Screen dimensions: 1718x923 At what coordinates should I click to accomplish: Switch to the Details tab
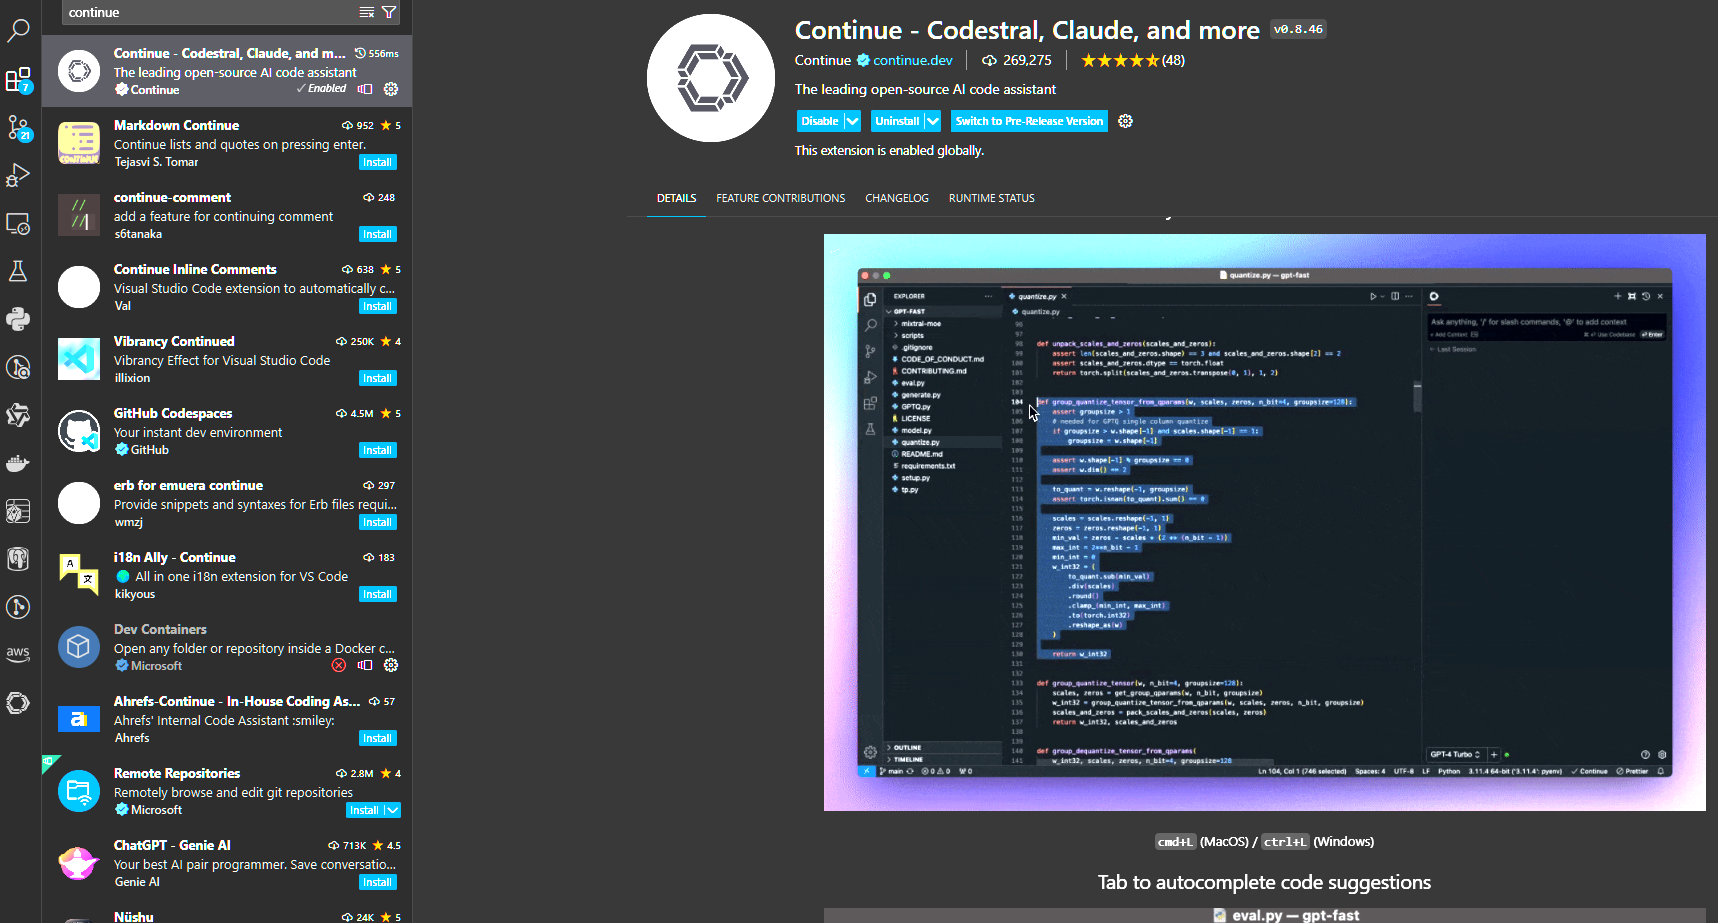[676, 198]
